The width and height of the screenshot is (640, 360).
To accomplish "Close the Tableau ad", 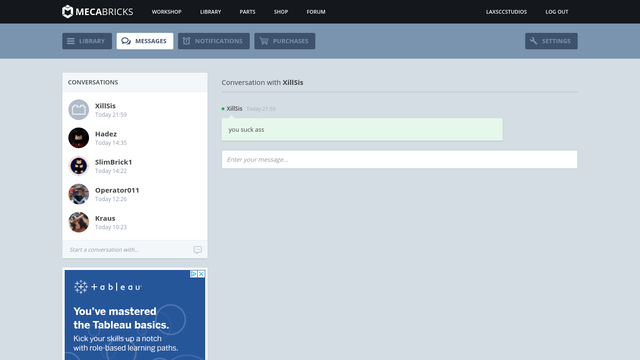I will coord(201,274).
